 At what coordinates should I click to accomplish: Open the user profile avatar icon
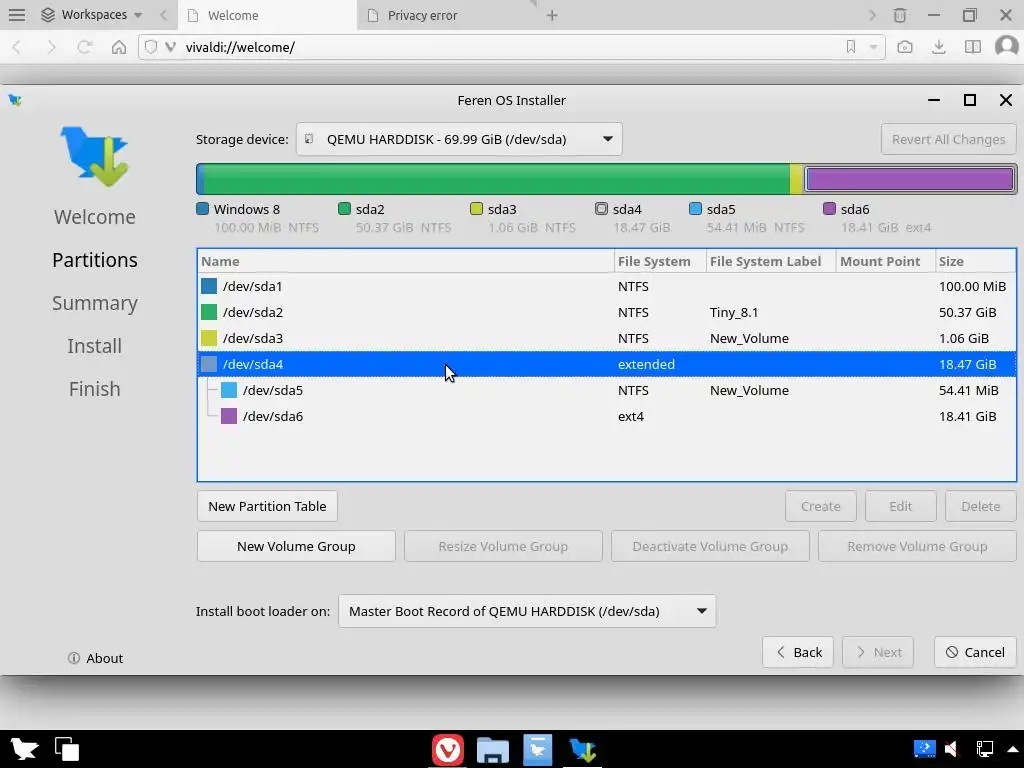[x=1006, y=46]
